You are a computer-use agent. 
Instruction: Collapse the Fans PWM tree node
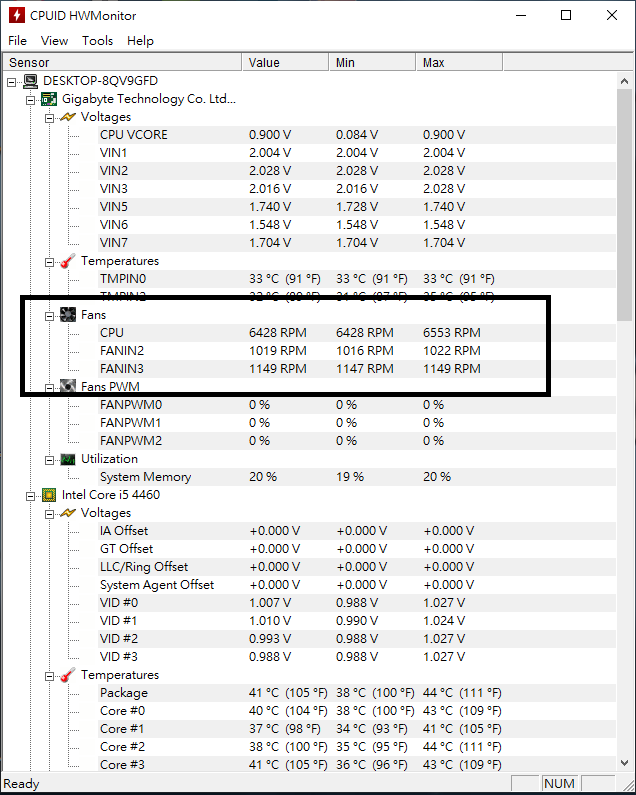pos(49,387)
